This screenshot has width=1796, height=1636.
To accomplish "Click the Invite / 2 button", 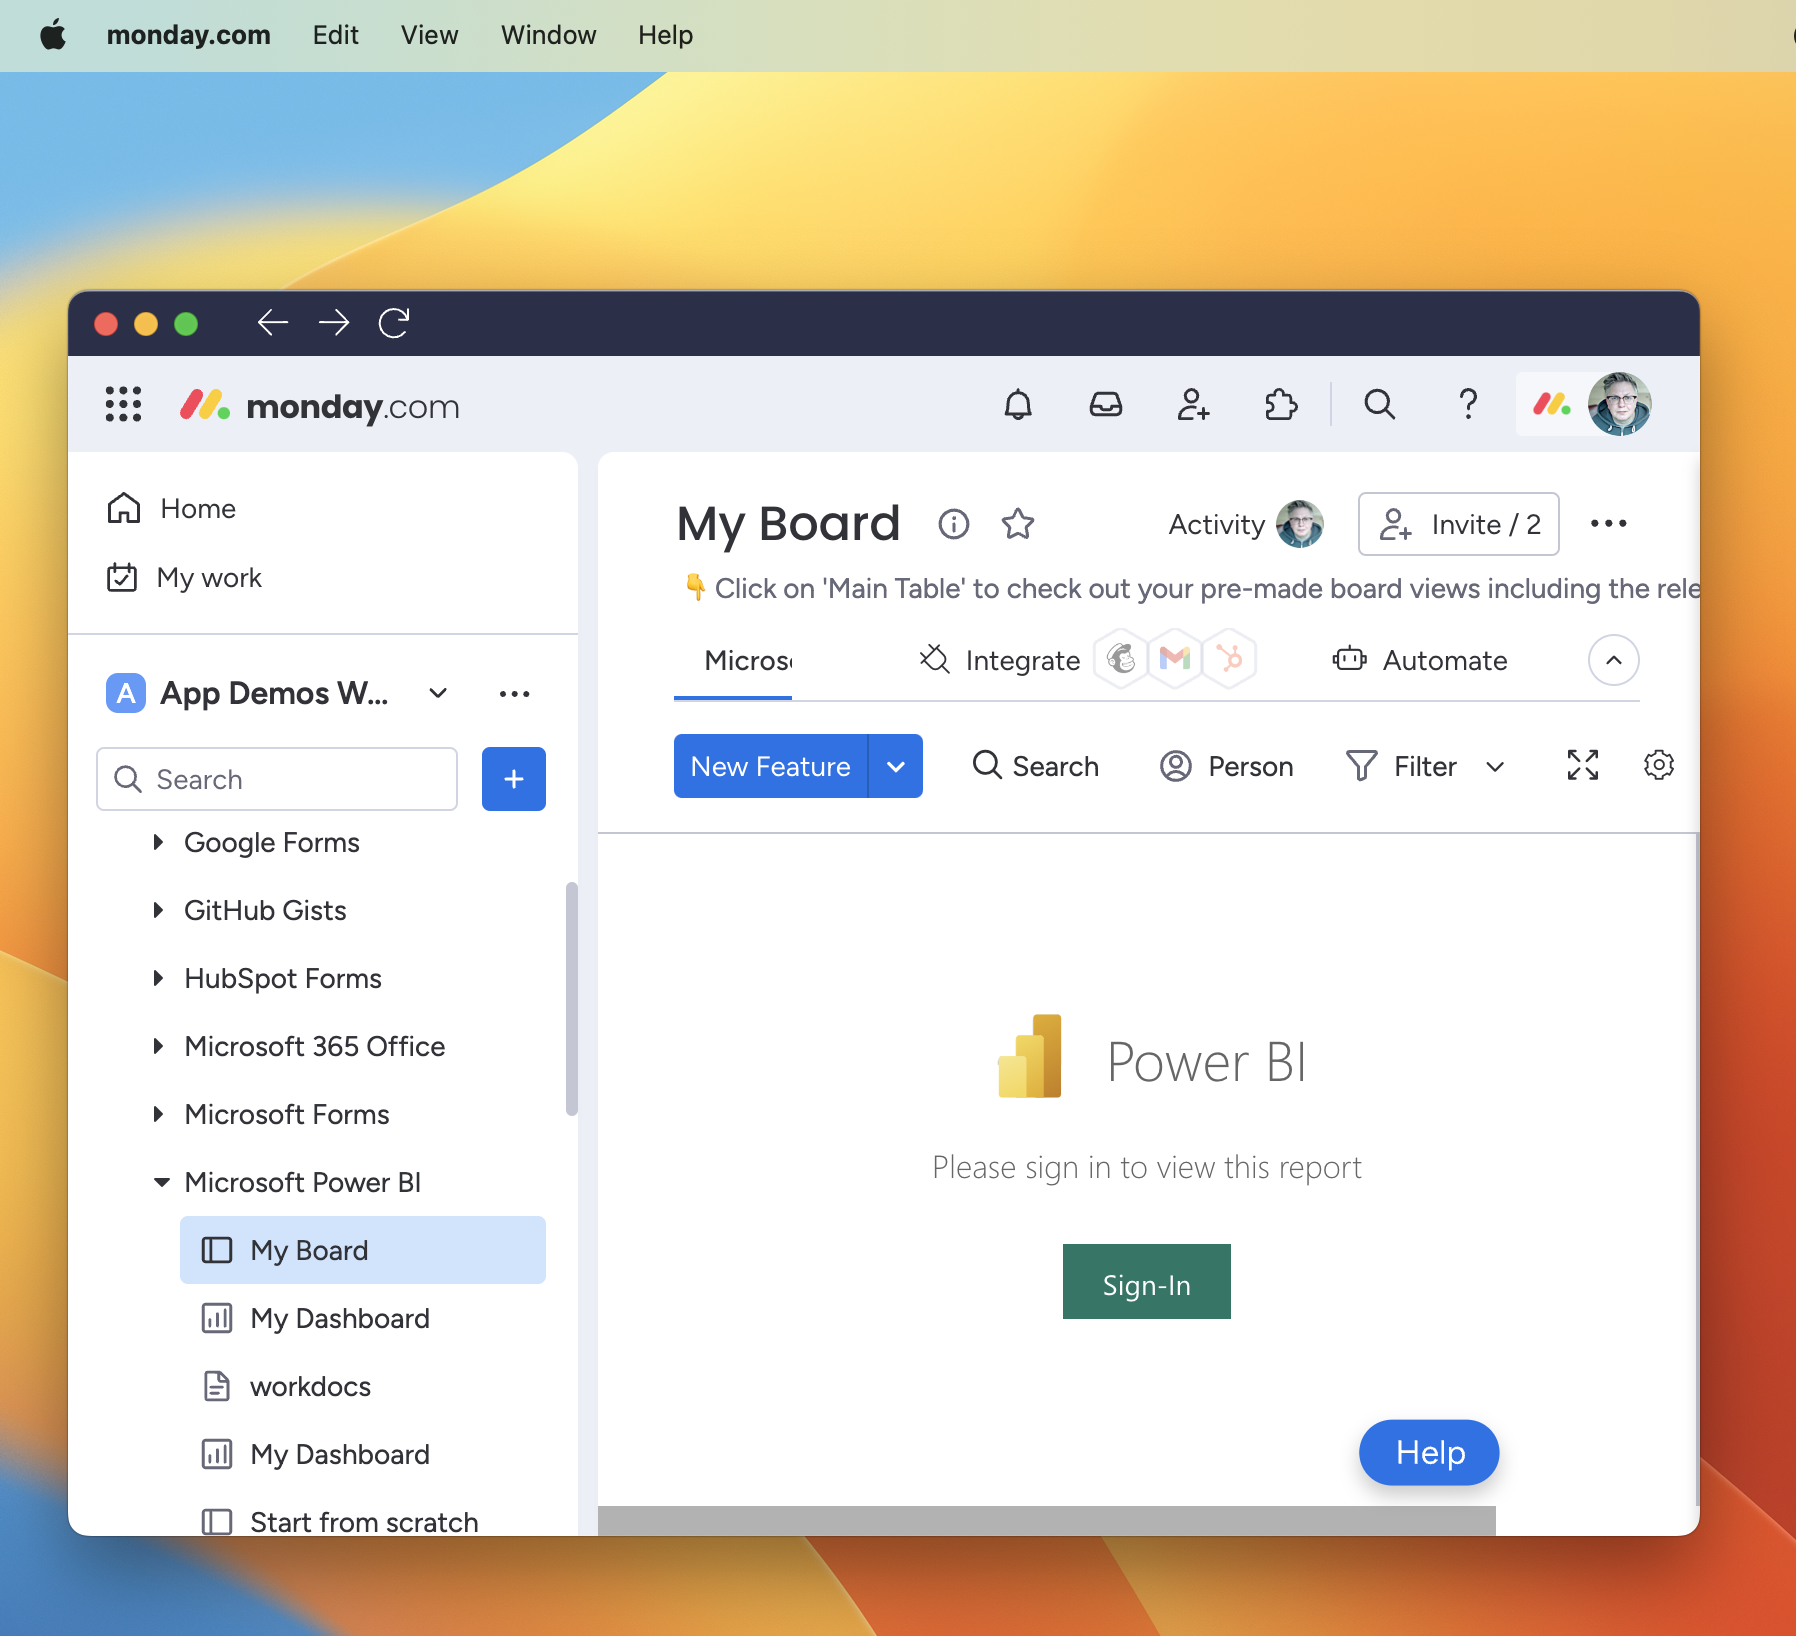I will pos(1458,524).
